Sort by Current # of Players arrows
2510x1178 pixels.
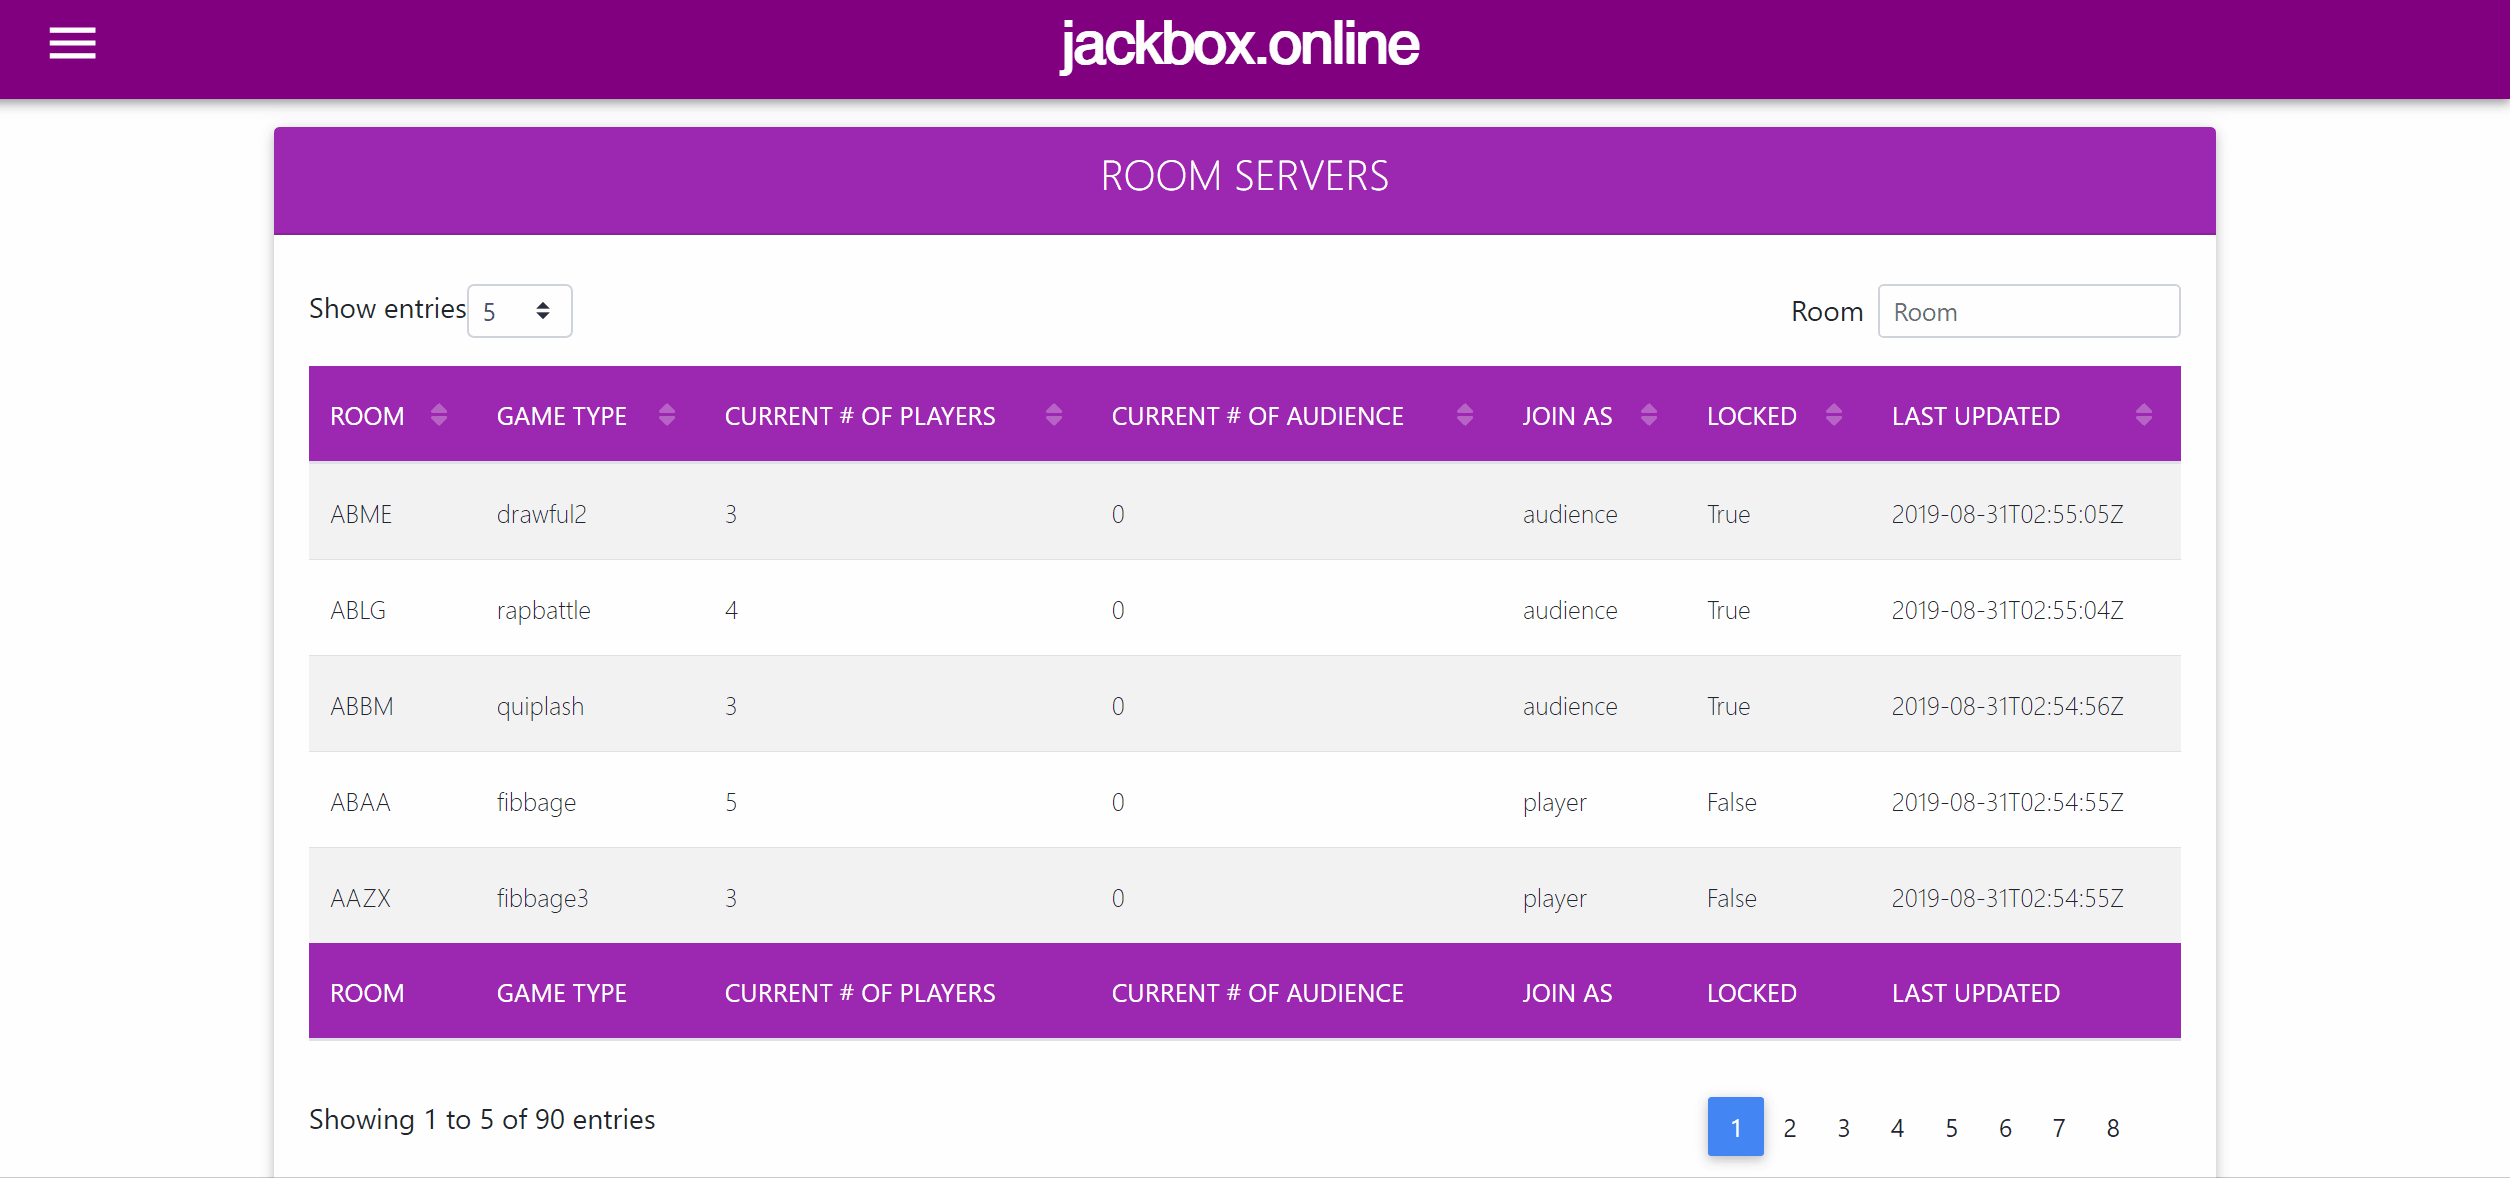click(1053, 415)
